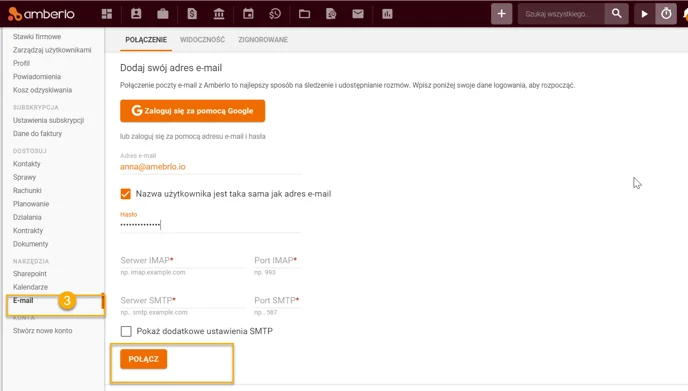Open Kontakty settings in sidebar
The width and height of the screenshot is (688, 391).
(26, 164)
